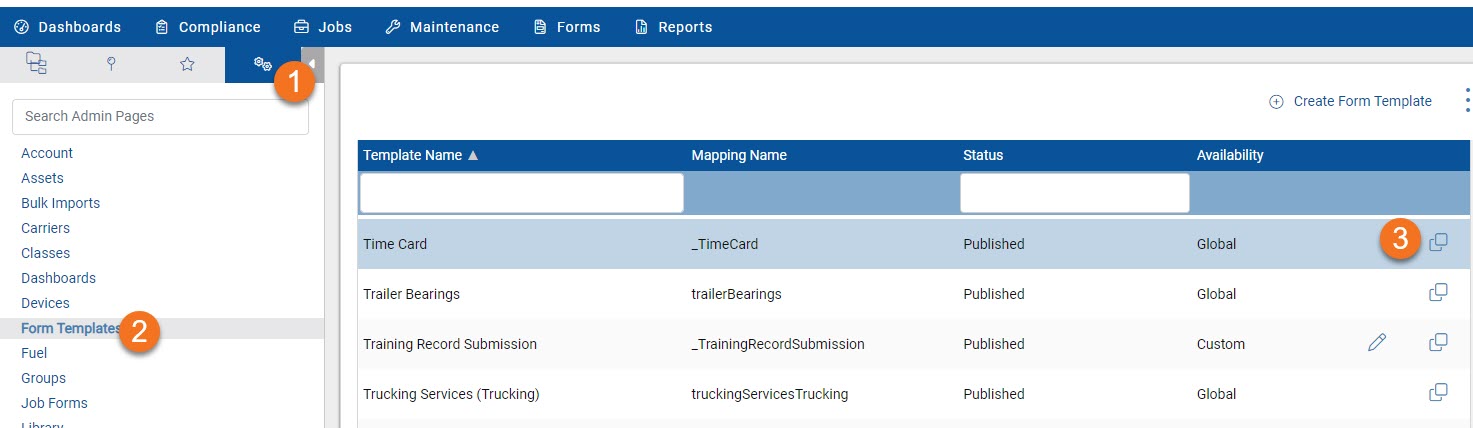Click Create Form Template button
The height and width of the screenshot is (428, 1473).
pyautogui.click(x=1350, y=101)
